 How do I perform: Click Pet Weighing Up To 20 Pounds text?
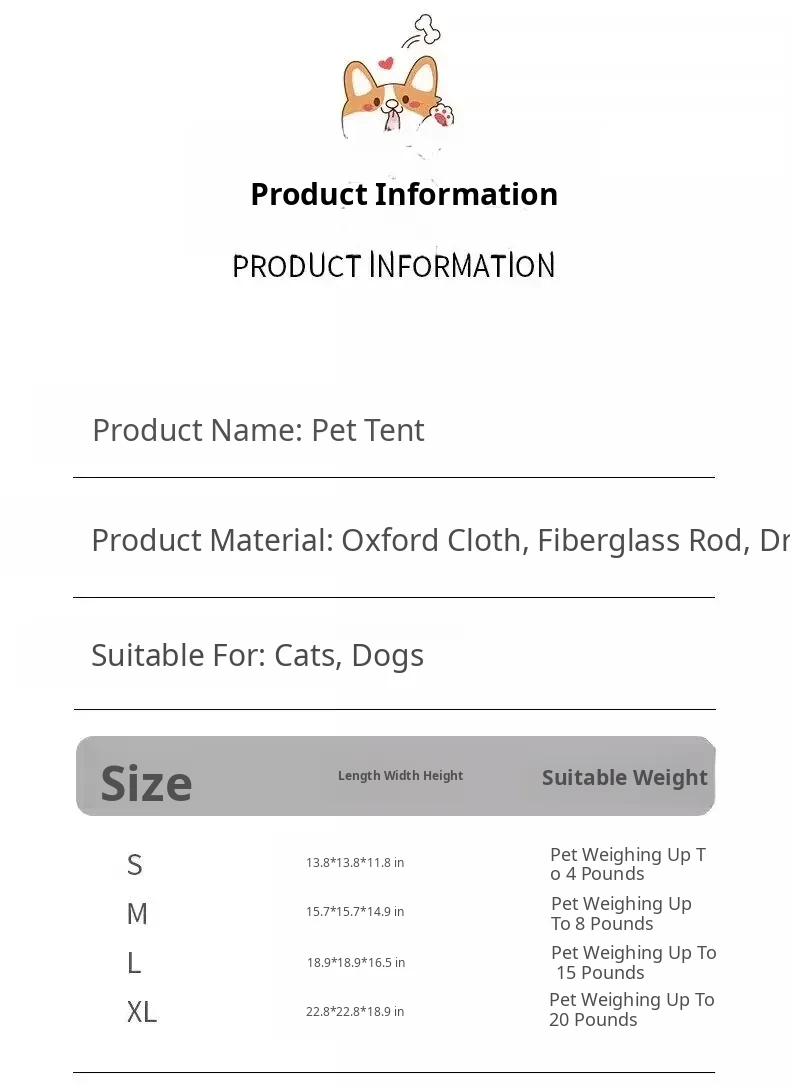[631, 1010]
